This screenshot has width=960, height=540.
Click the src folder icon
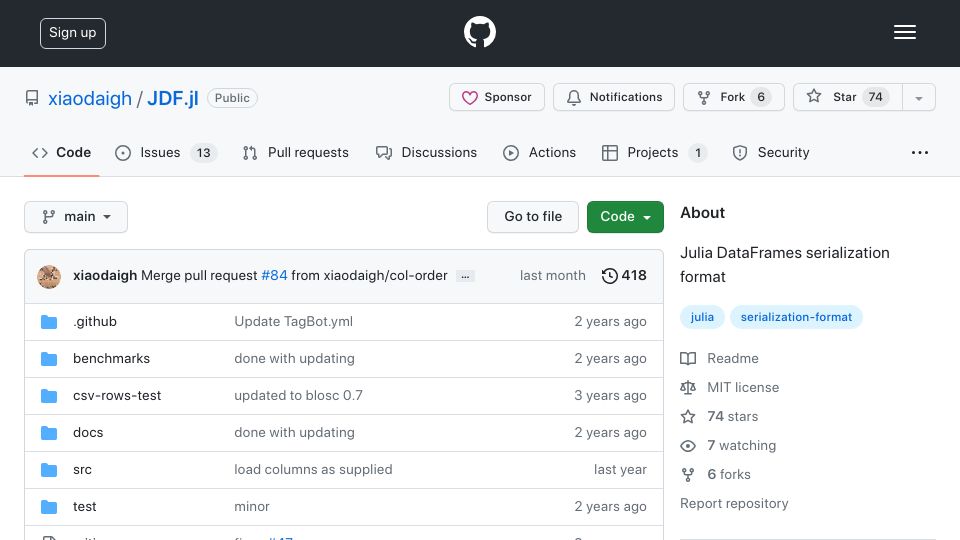point(49,470)
